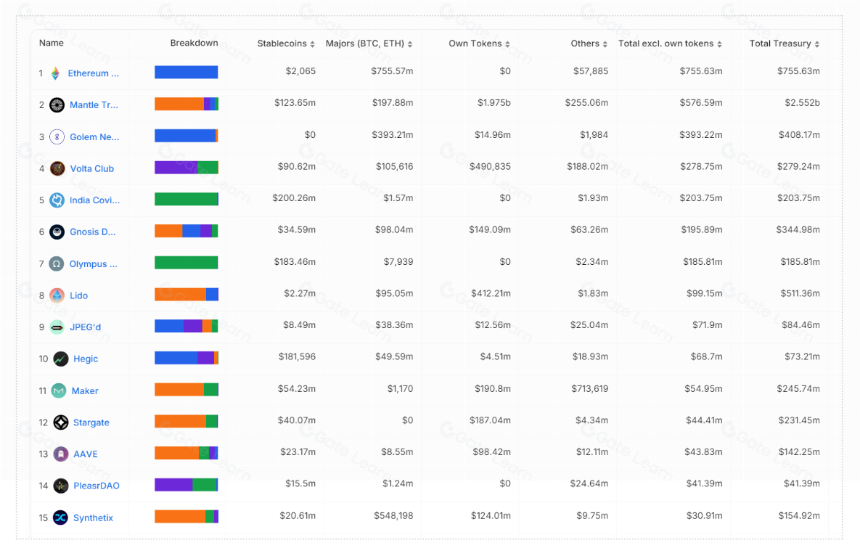Click the Gnosis breakdown bar
860x556 pixels.
(186, 231)
